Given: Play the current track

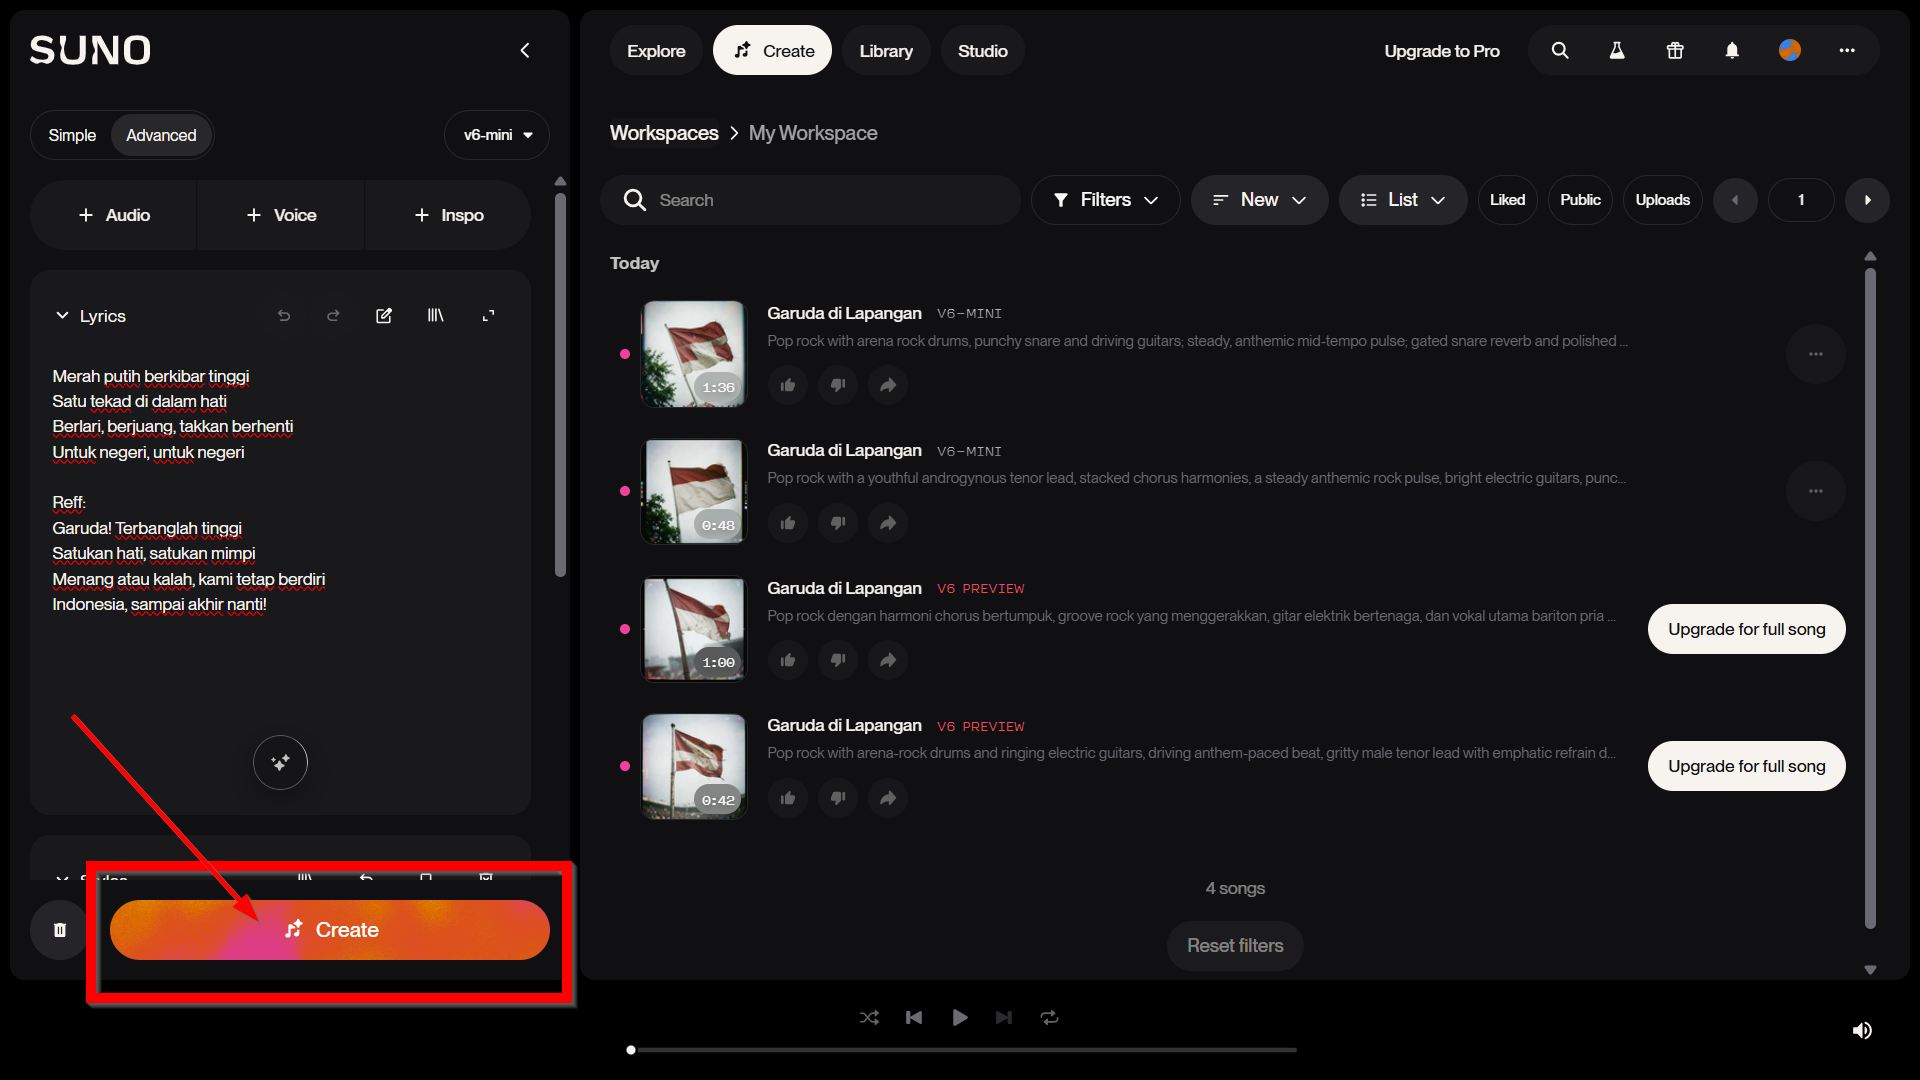Looking at the screenshot, I should tap(959, 1017).
